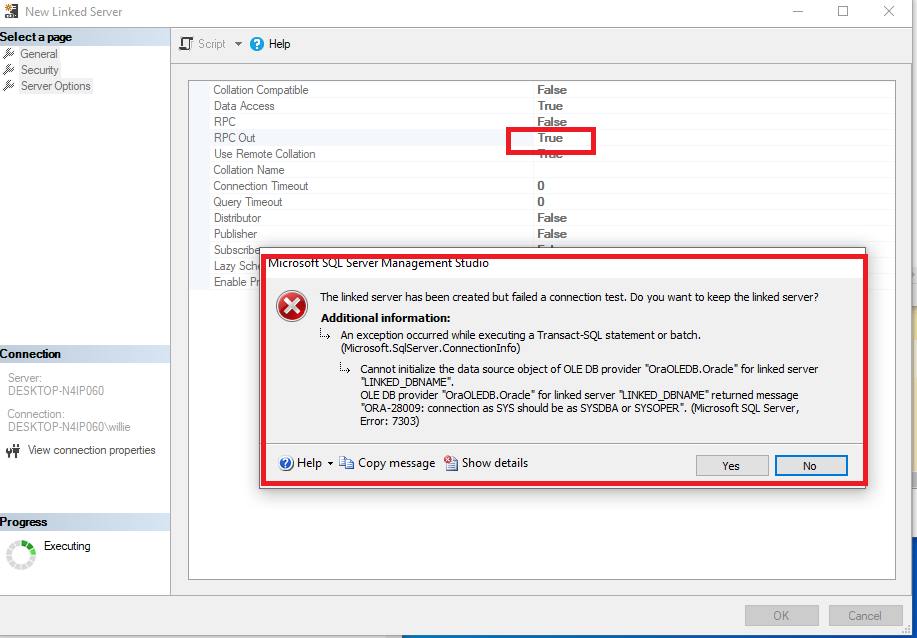Select the Use Remote Collation property label
This screenshot has width=917, height=638.
point(264,154)
